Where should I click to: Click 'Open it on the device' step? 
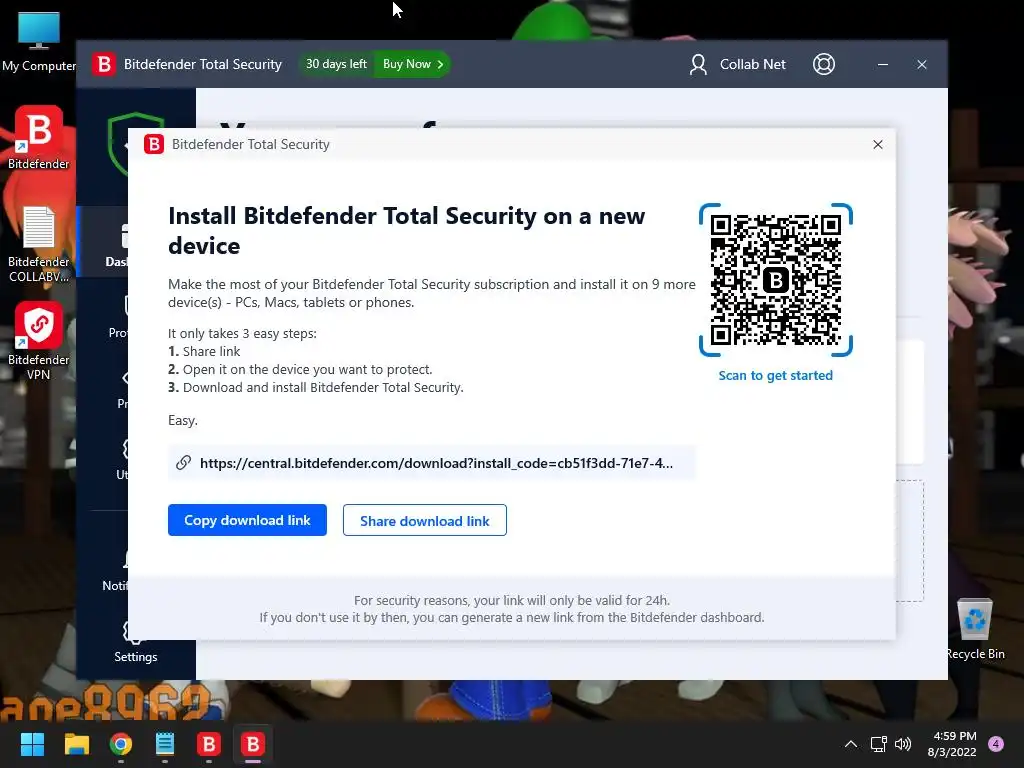pos(308,370)
